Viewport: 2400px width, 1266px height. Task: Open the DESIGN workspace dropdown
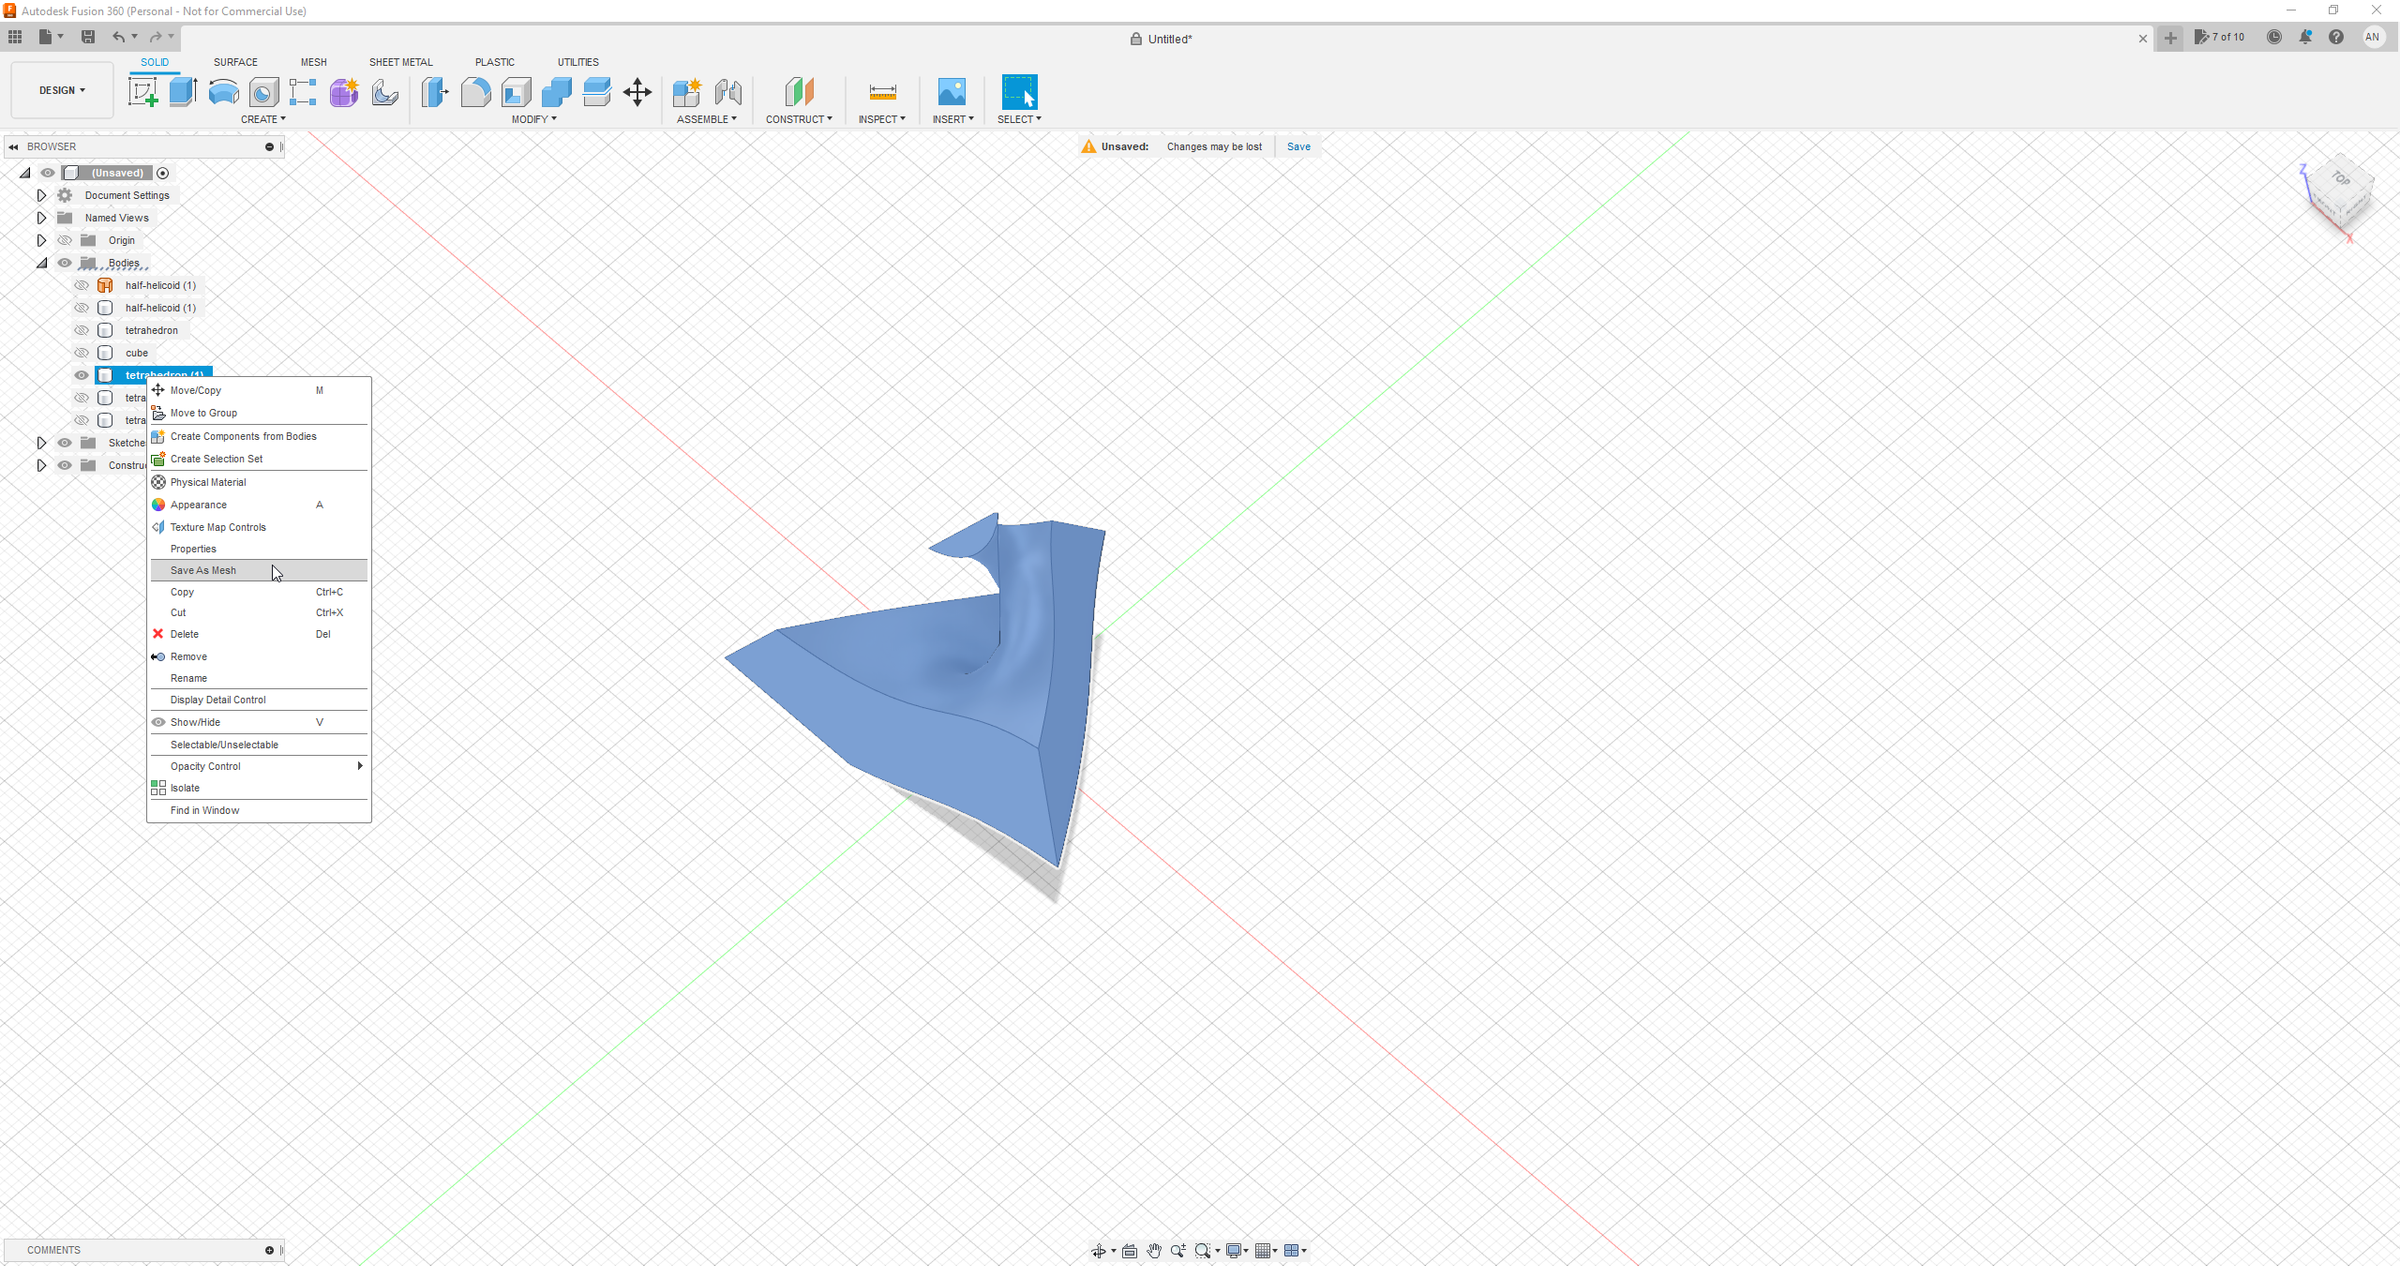62,90
